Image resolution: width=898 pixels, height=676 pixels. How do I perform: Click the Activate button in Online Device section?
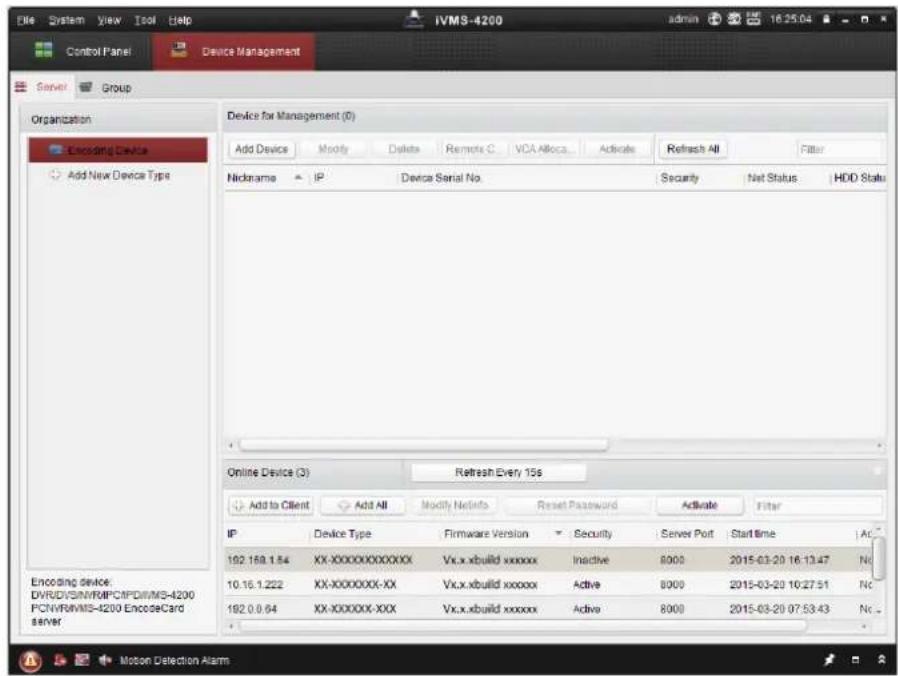click(699, 505)
